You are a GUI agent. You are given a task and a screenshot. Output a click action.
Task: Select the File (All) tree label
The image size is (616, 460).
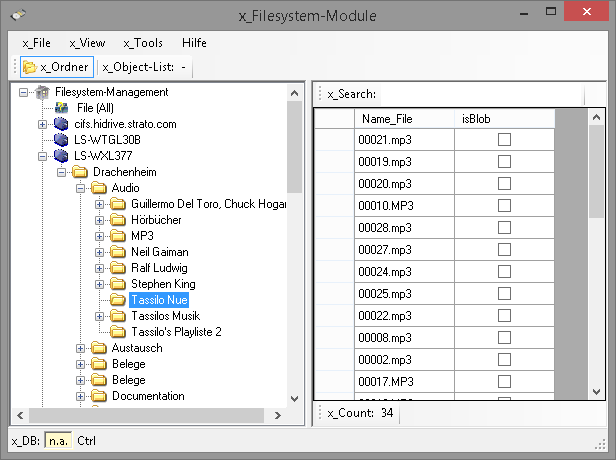[95, 108]
